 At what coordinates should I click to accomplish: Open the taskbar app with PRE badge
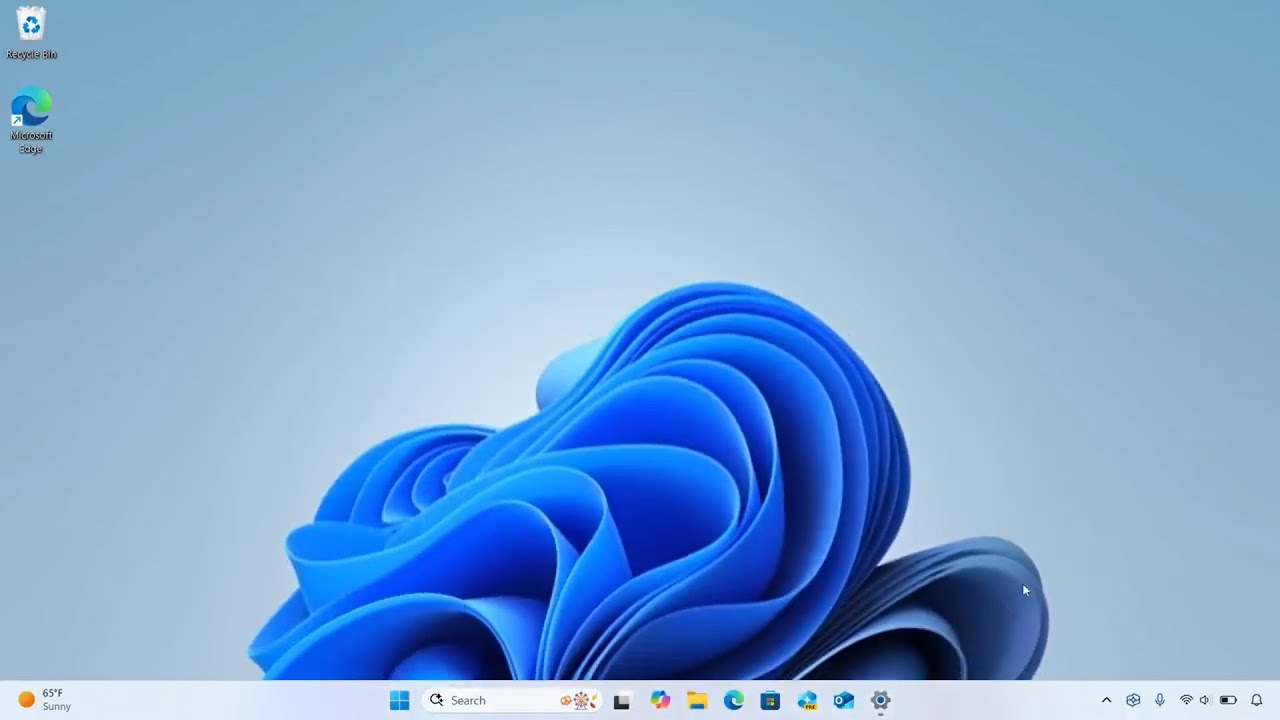tap(807, 700)
